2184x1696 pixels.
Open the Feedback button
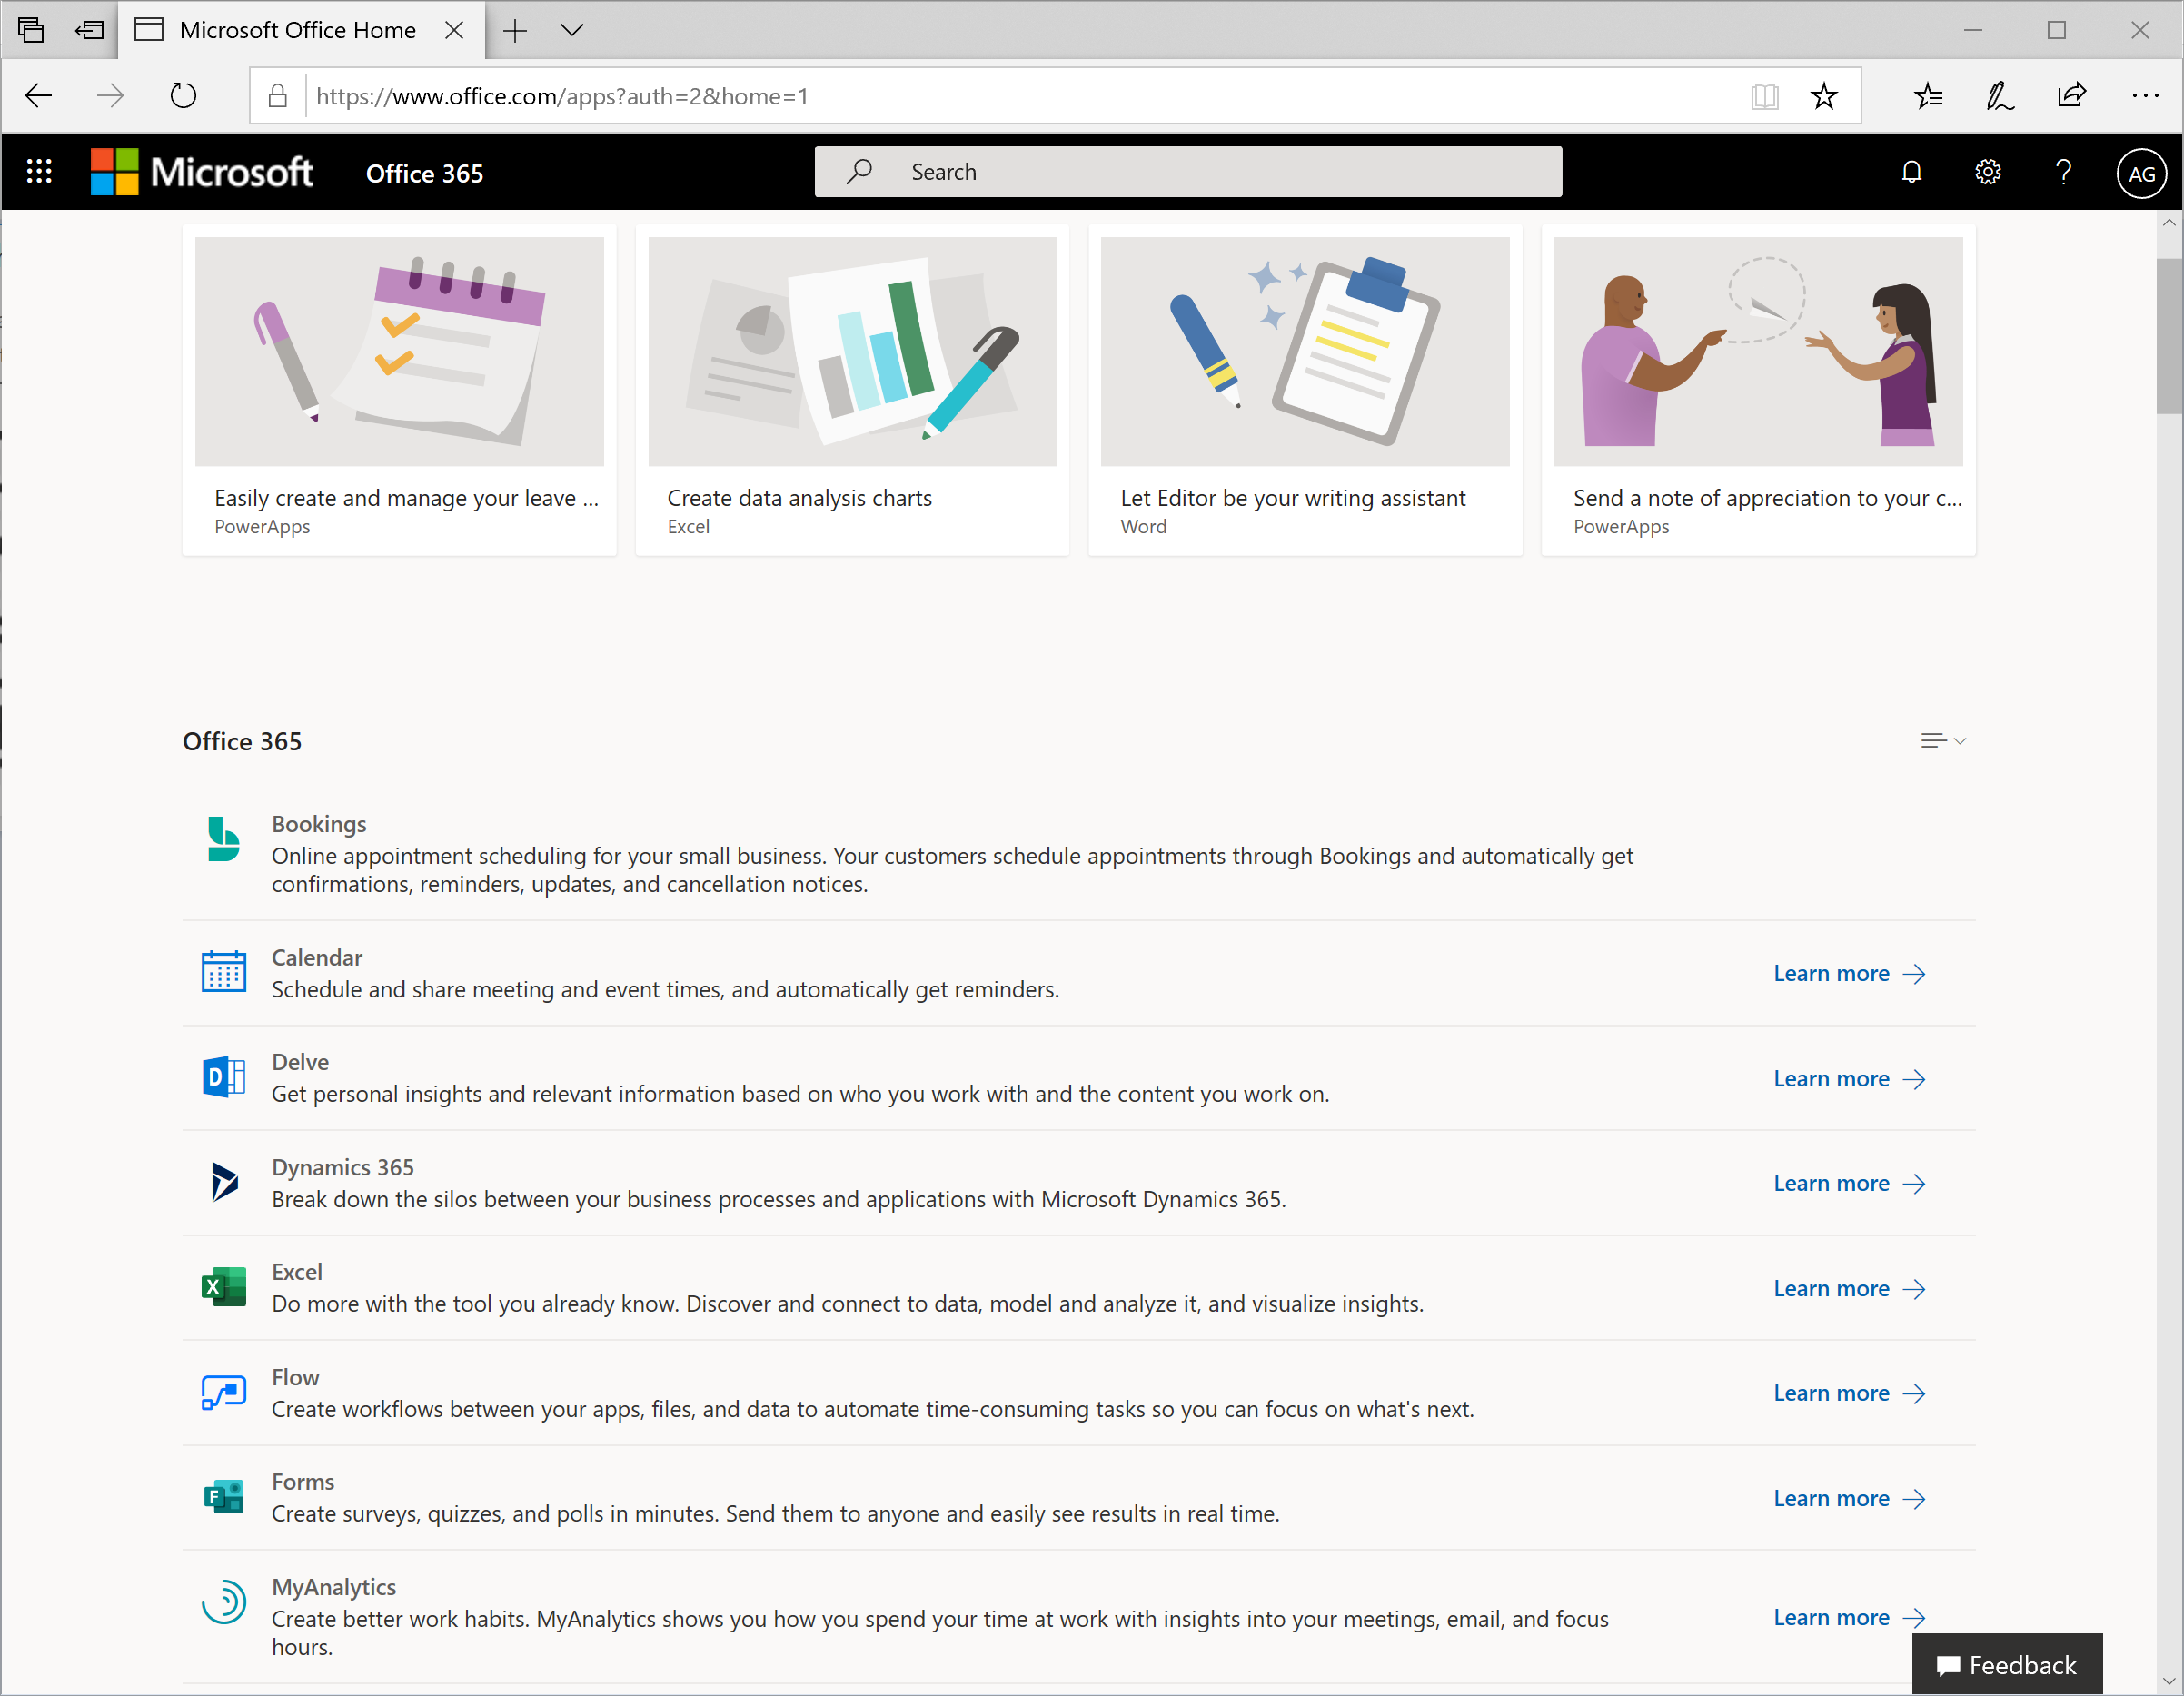pos(2006,1665)
